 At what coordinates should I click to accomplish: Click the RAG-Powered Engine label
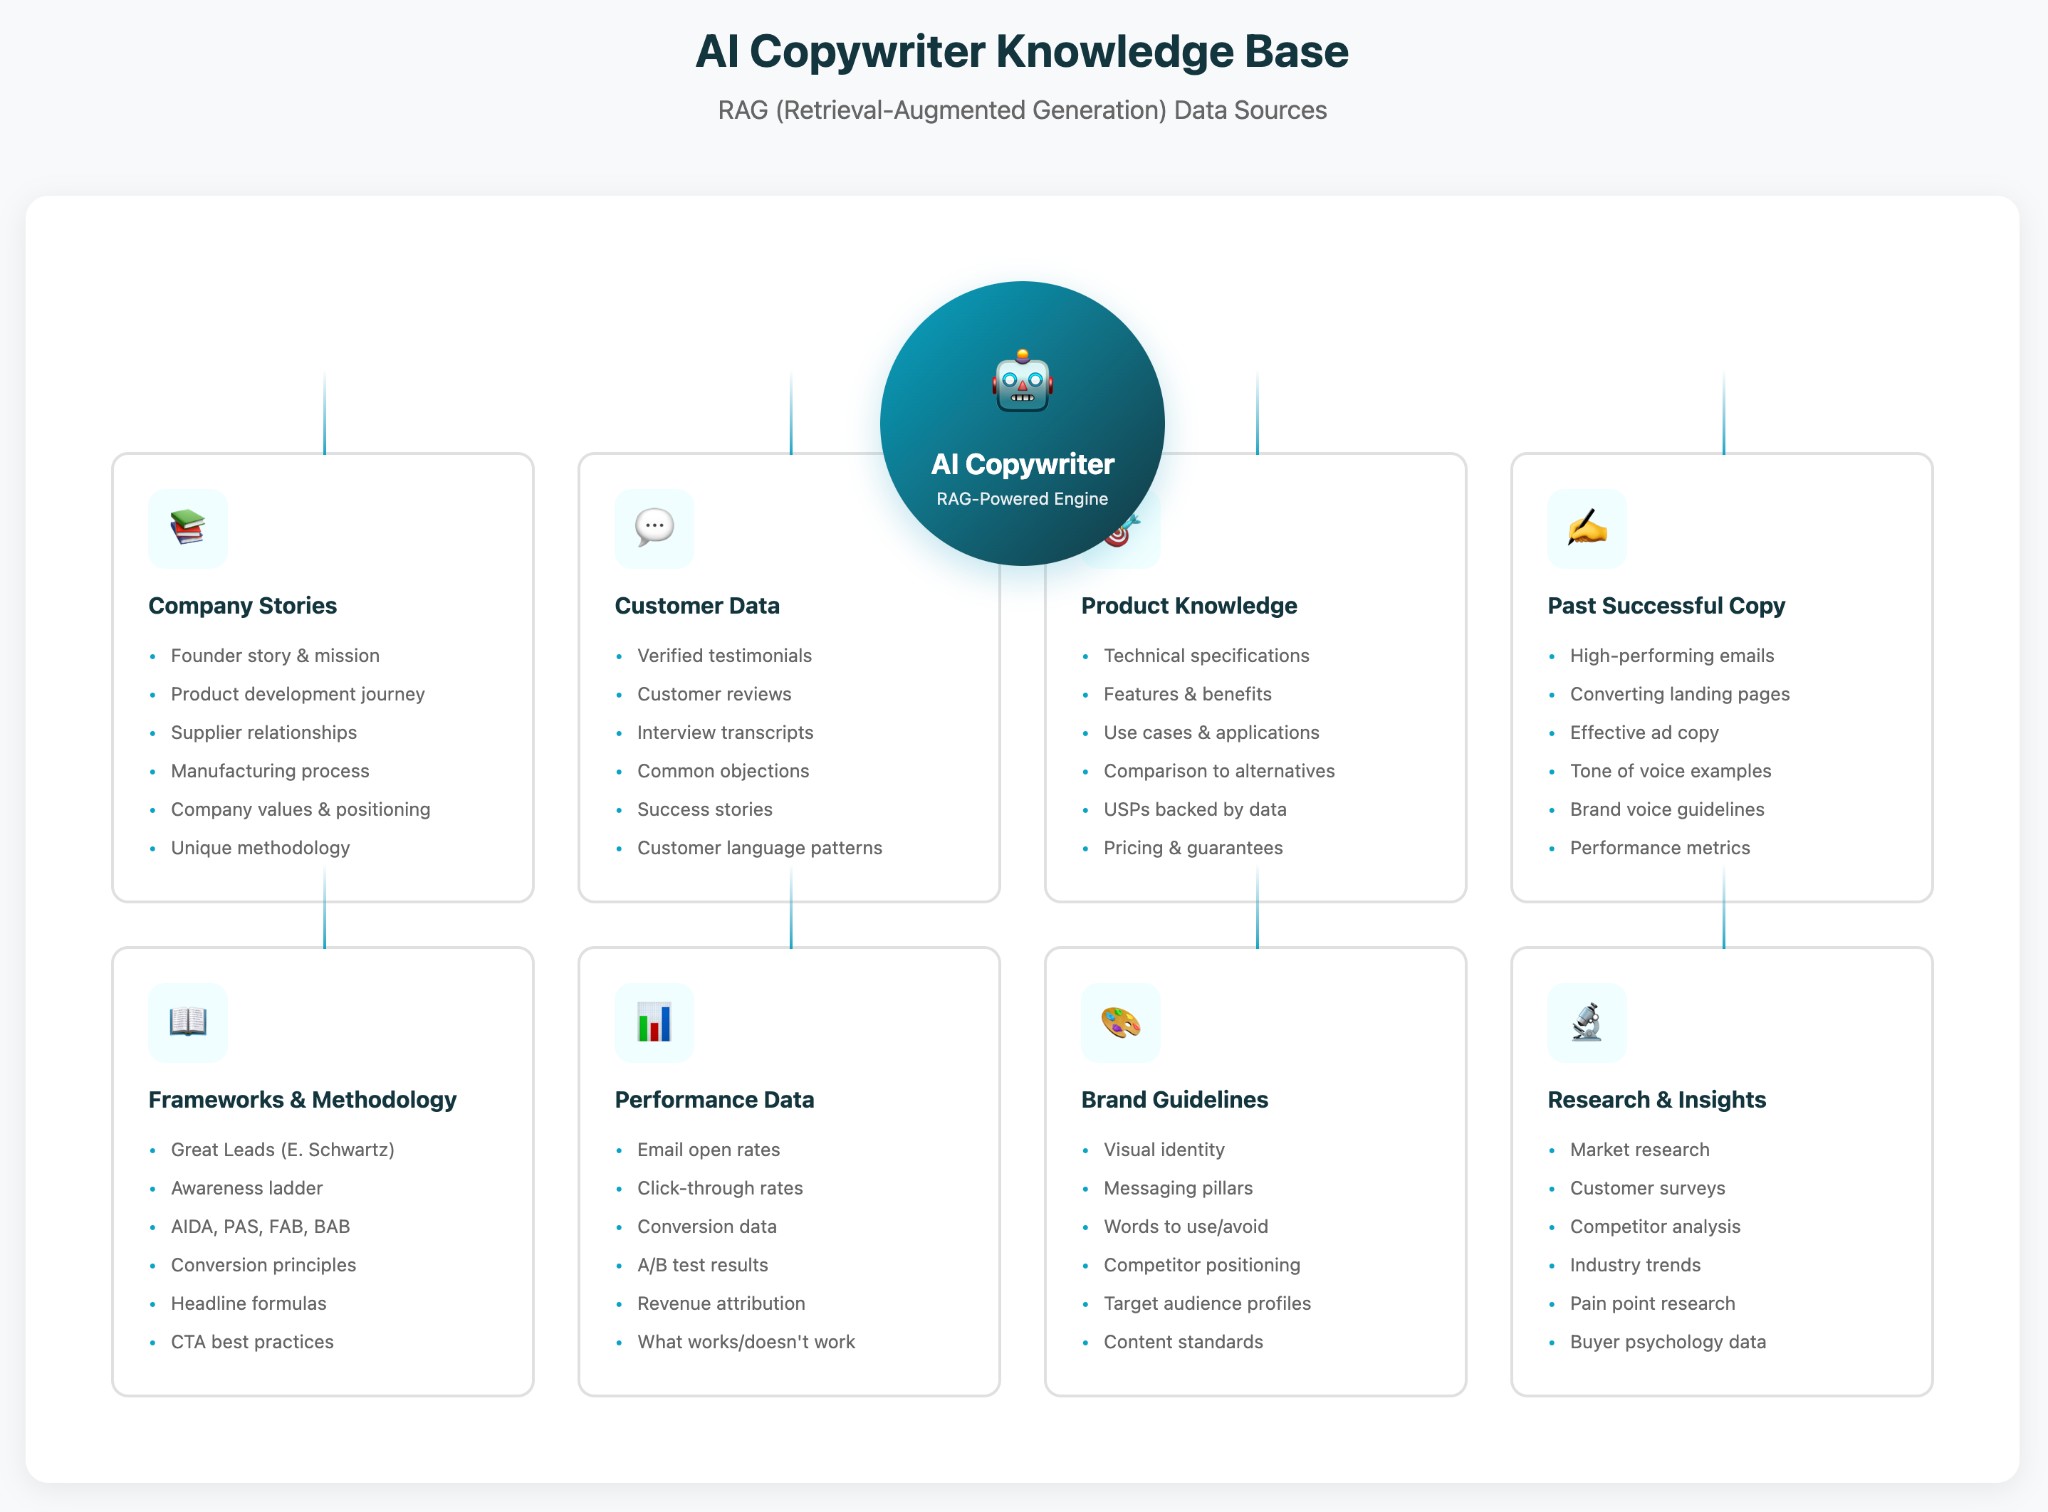[x=1021, y=498]
